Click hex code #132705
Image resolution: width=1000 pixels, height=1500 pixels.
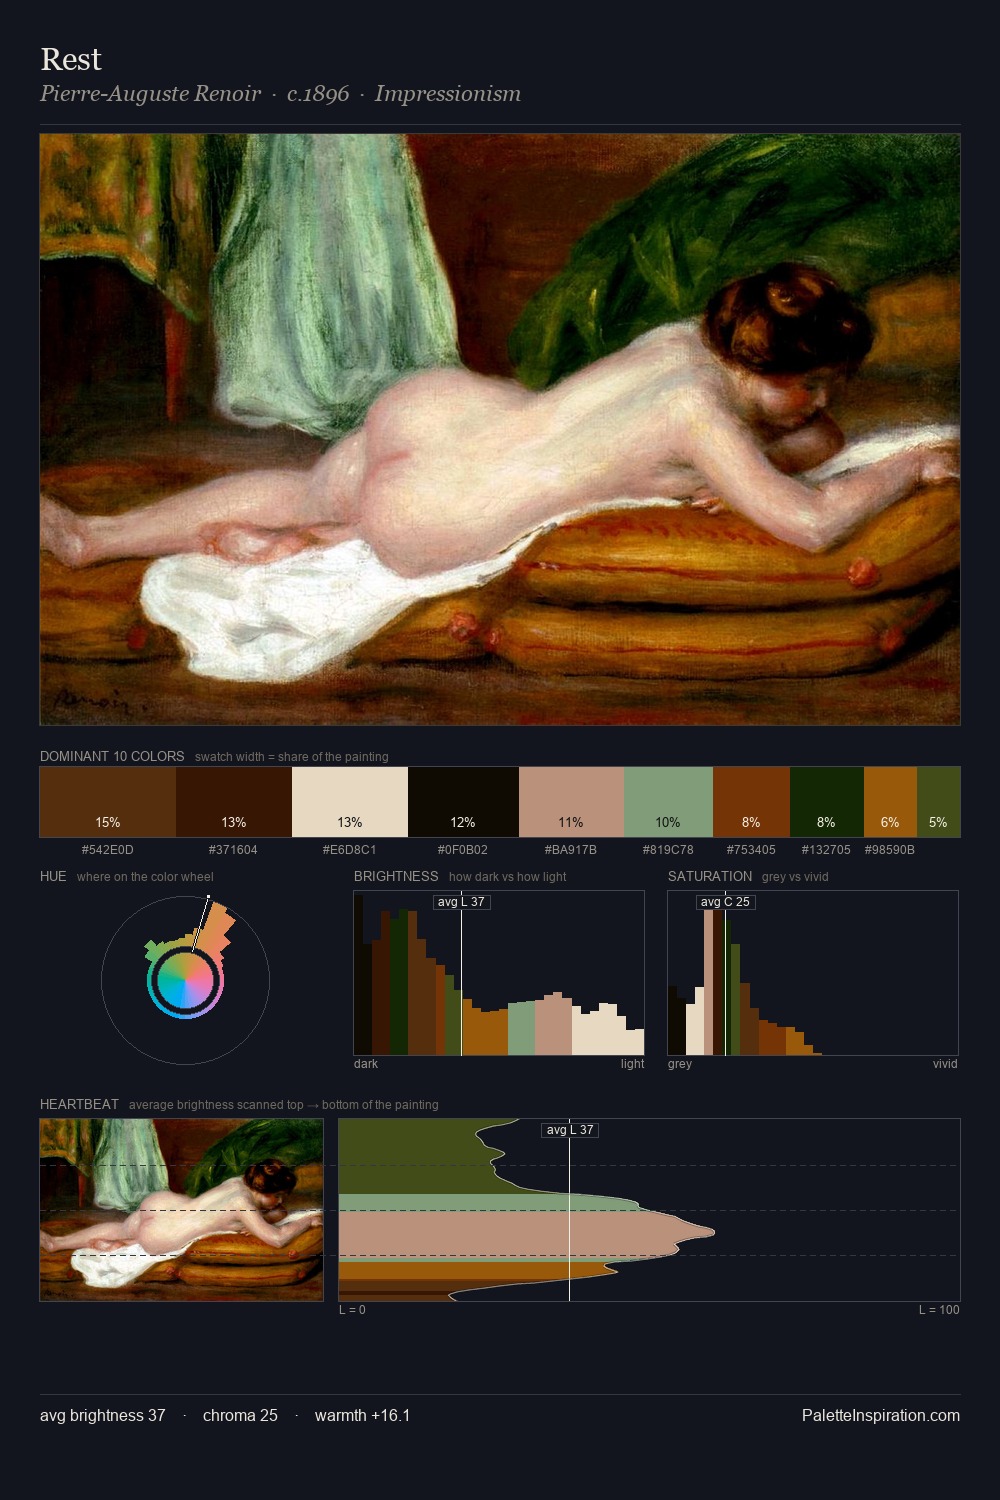click(826, 850)
